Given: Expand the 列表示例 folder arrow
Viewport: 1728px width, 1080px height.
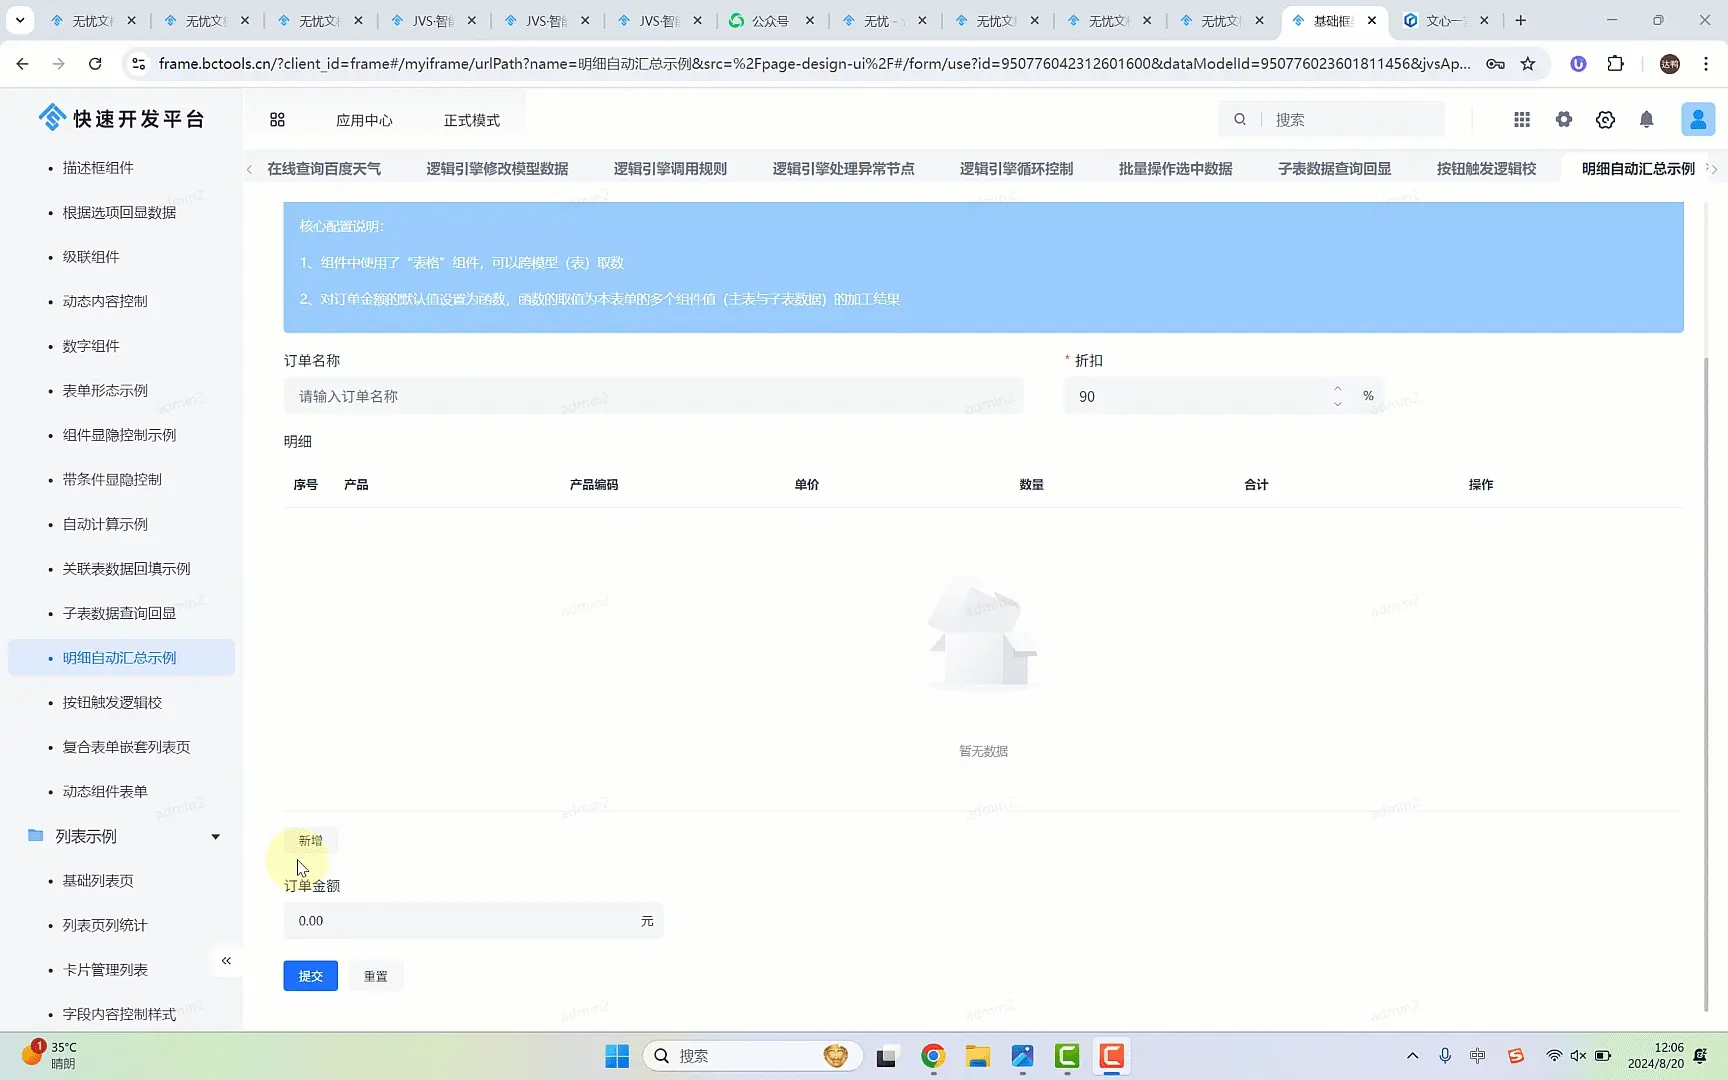Looking at the screenshot, I should 215,837.
